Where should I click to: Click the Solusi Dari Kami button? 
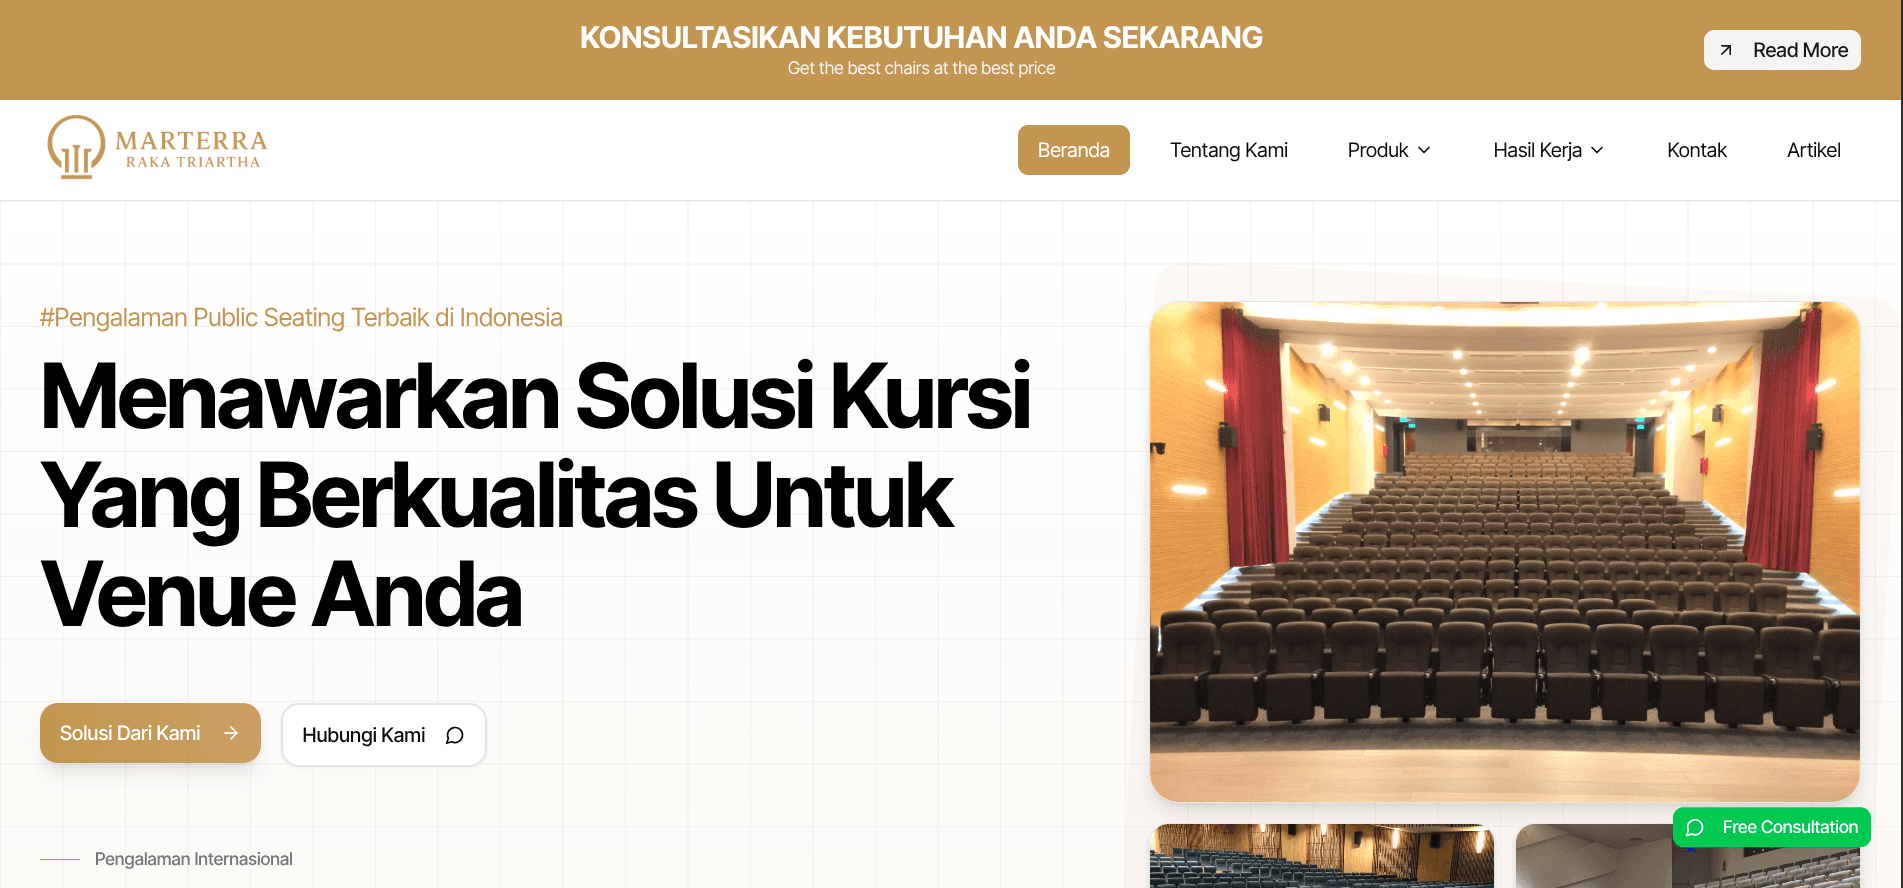point(150,733)
